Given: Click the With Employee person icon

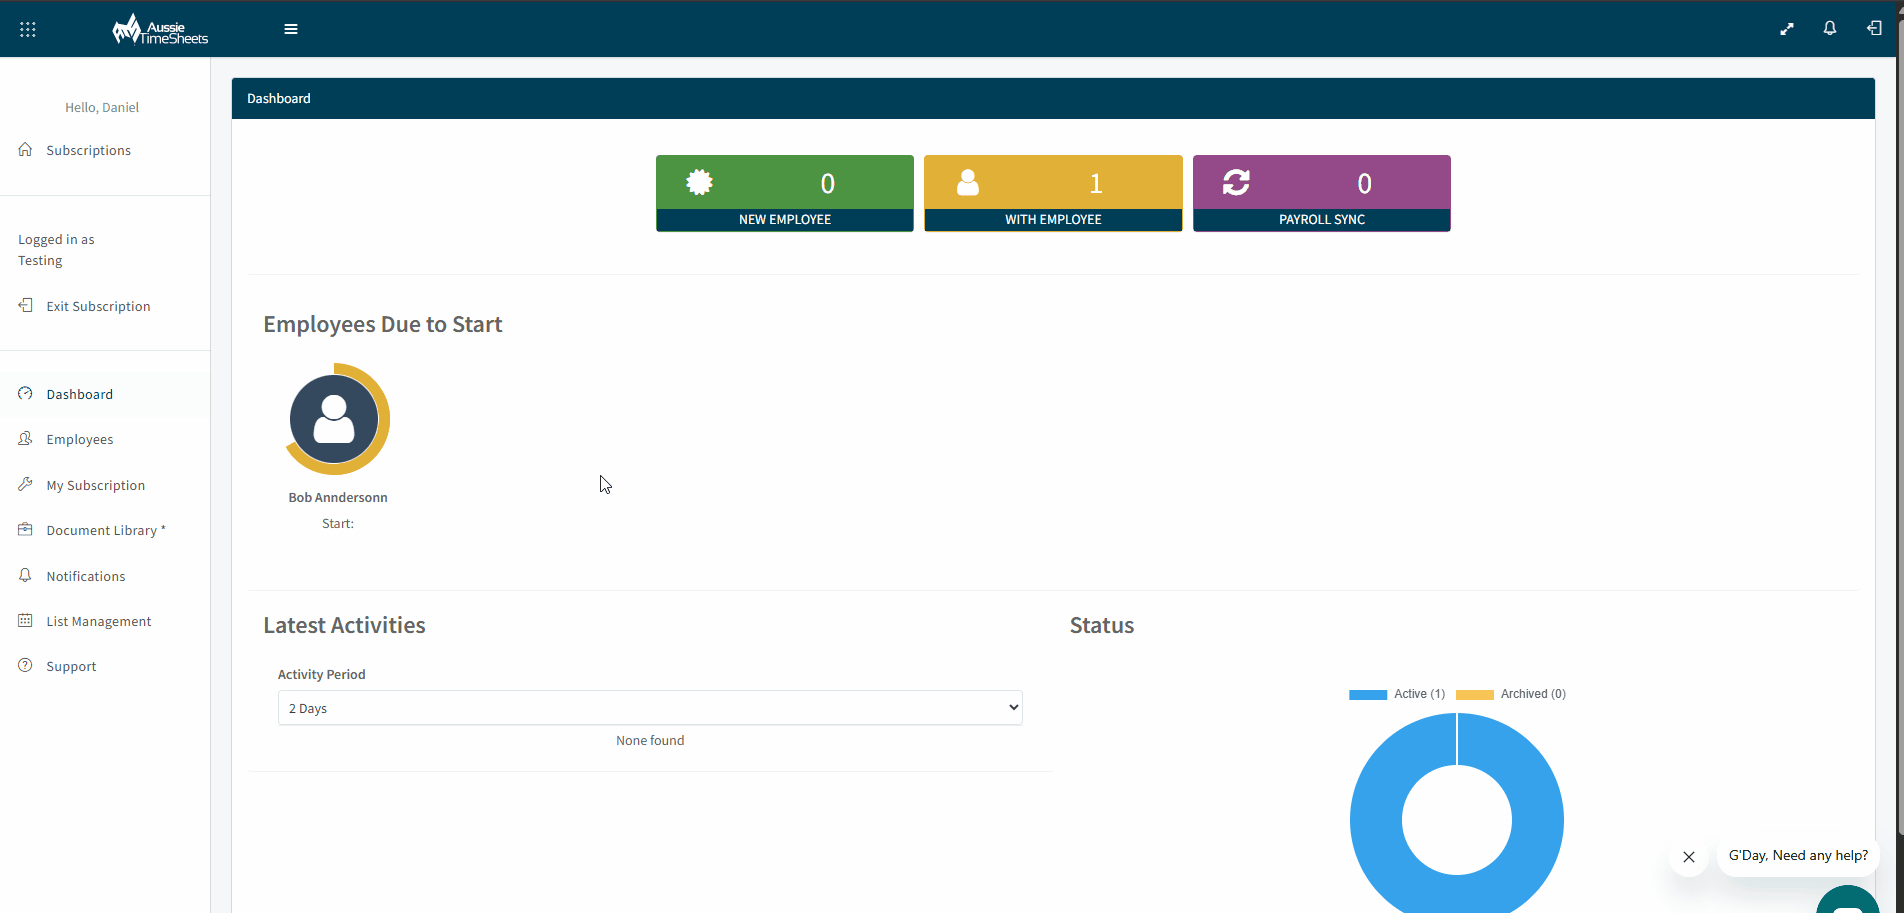Looking at the screenshot, I should (x=968, y=182).
